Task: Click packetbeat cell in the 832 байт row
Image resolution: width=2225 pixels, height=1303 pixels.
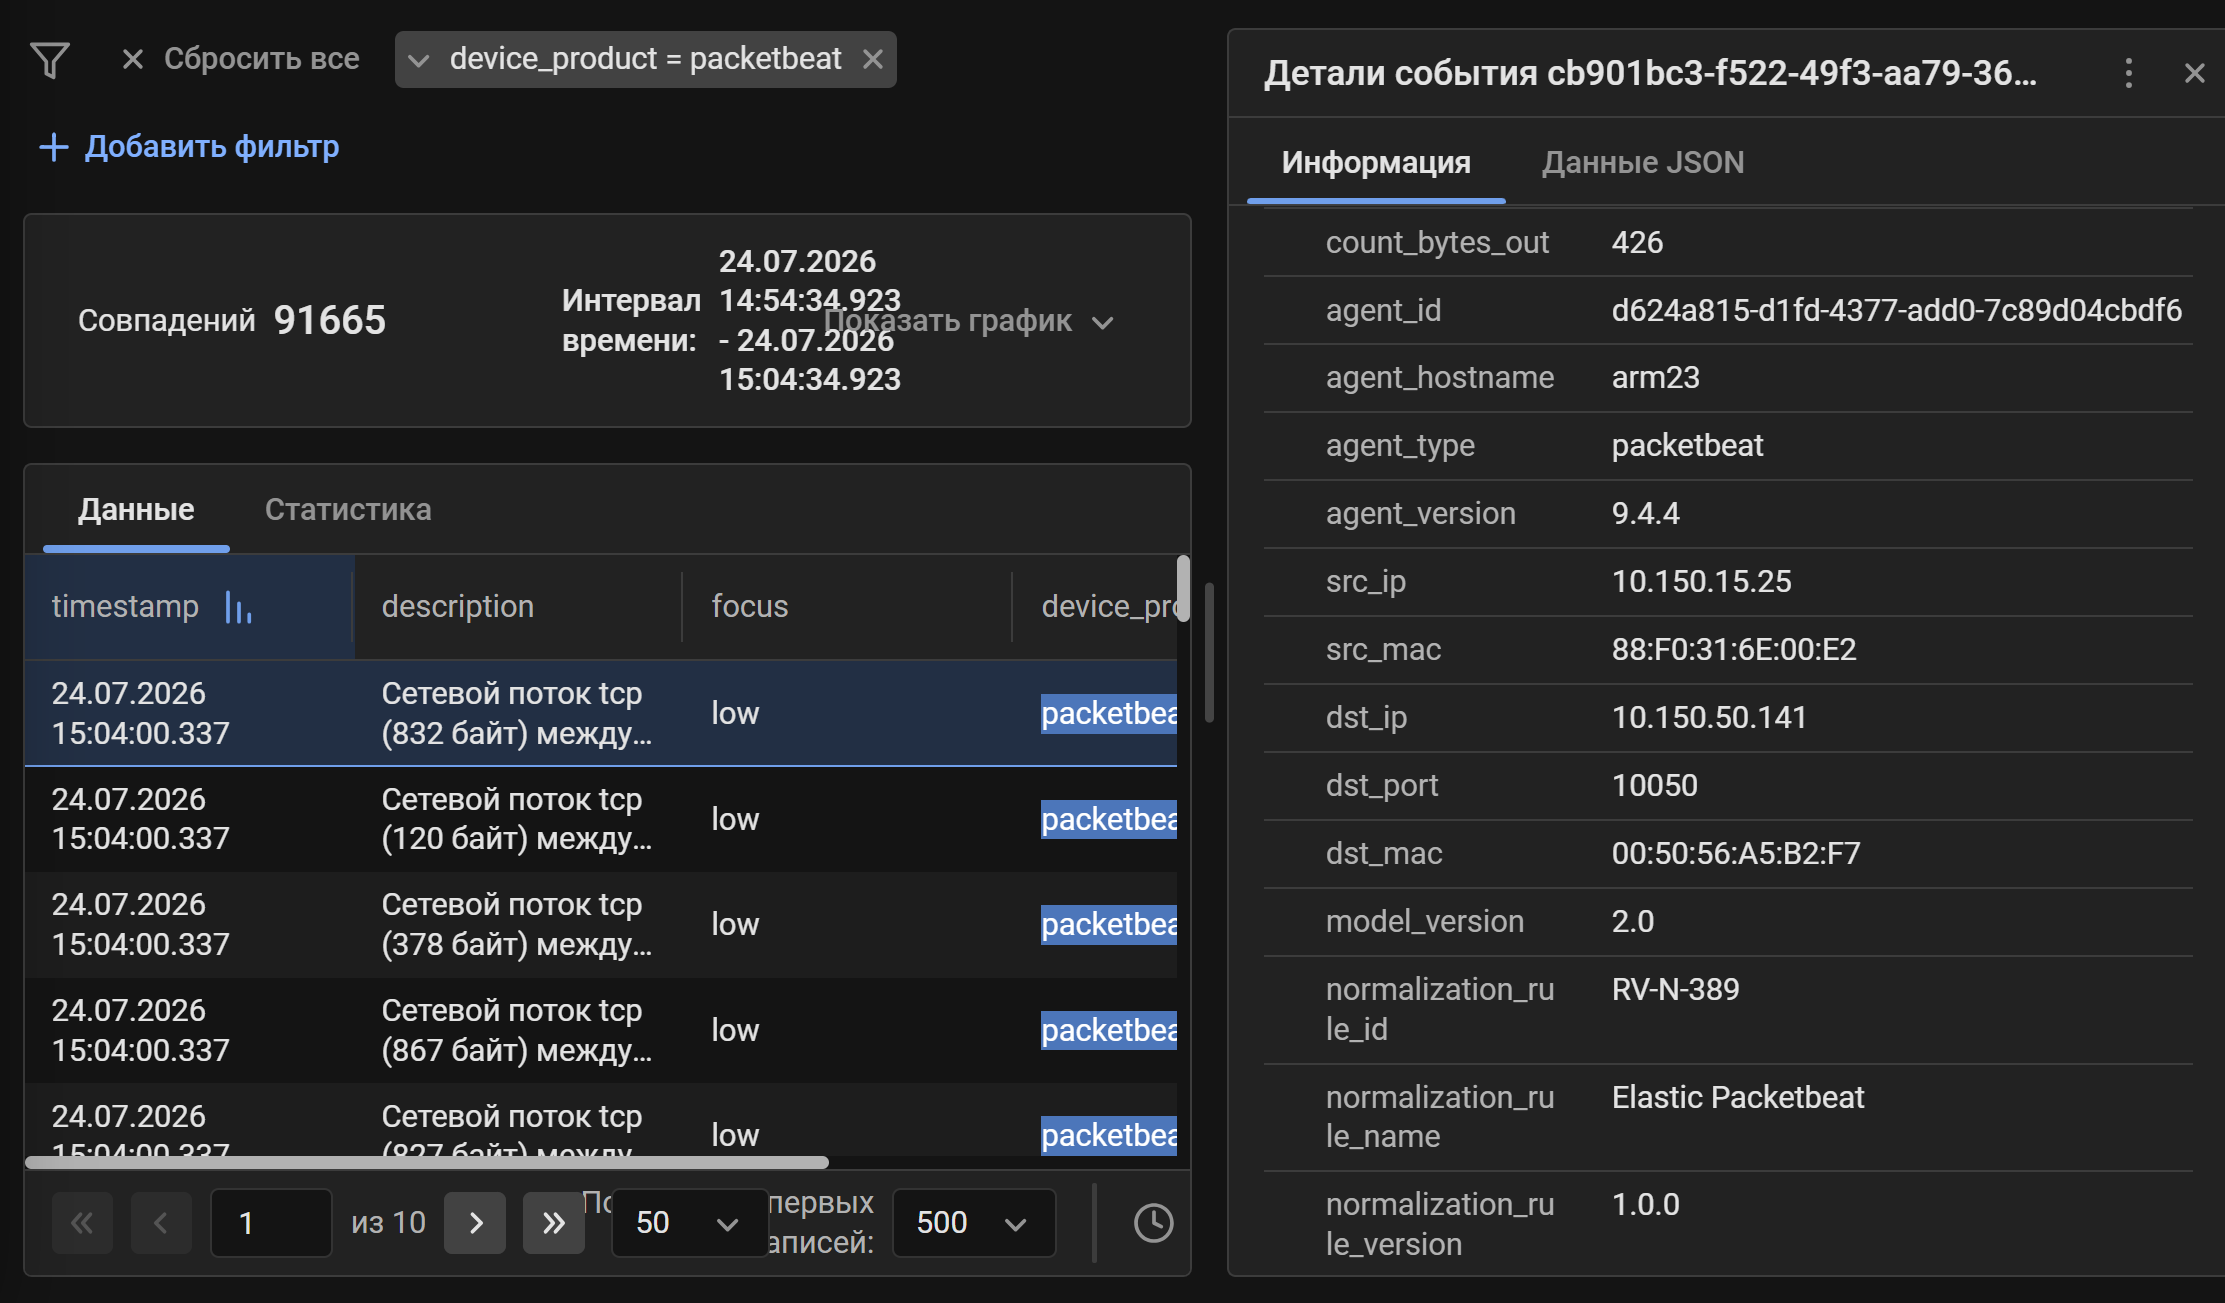Action: pyautogui.click(x=1108, y=714)
